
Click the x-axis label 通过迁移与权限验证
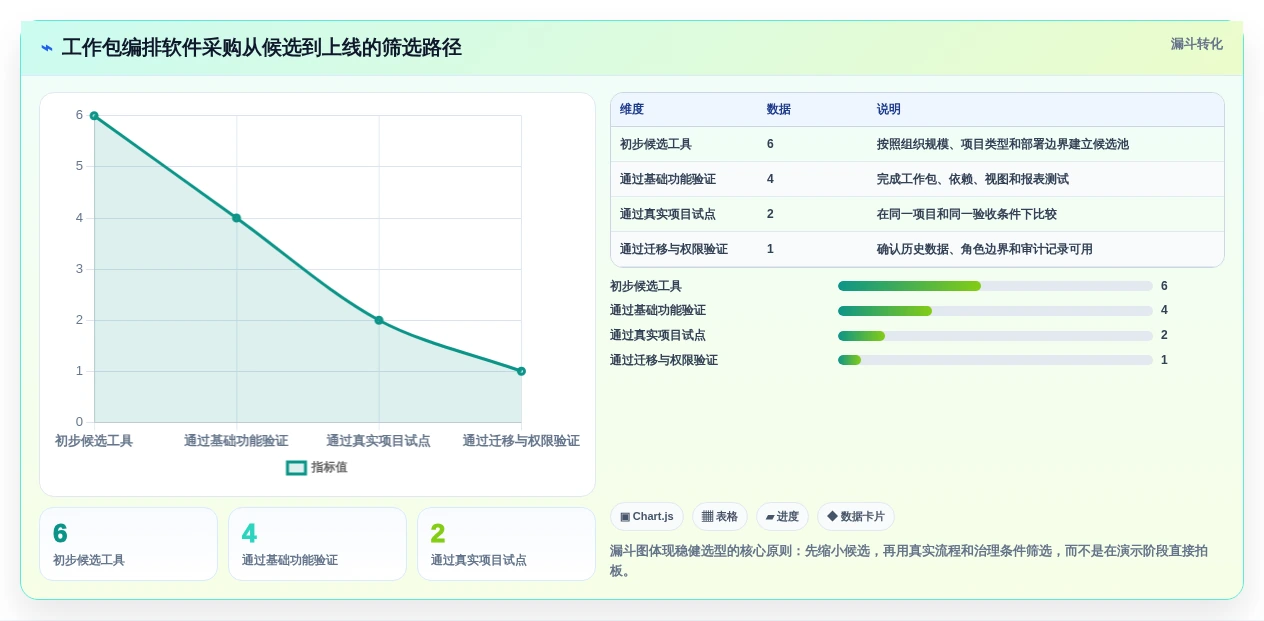point(521,441)
